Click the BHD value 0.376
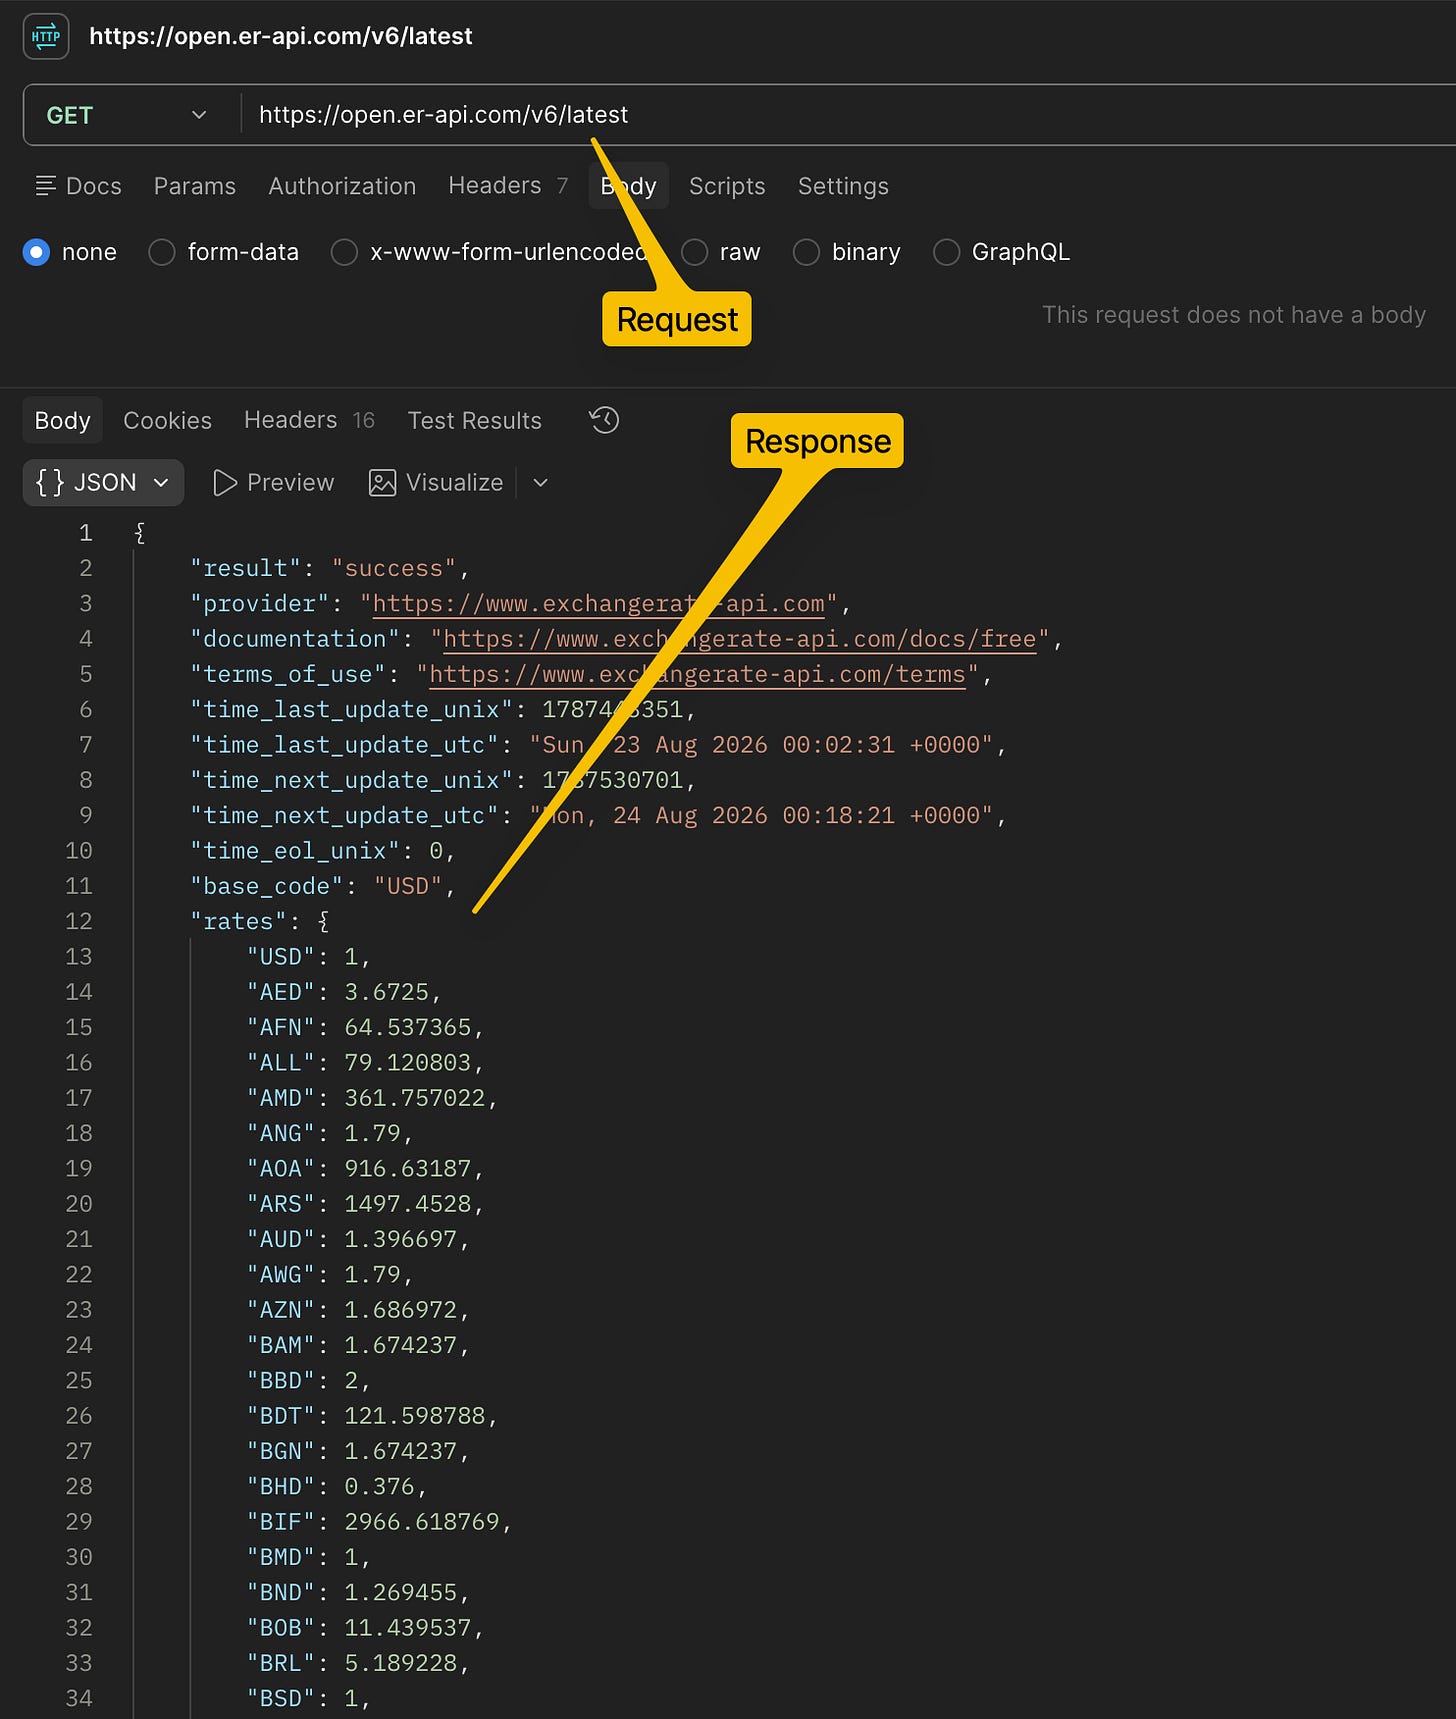The image size is (1456, 1719). (x=380, y=1487)
